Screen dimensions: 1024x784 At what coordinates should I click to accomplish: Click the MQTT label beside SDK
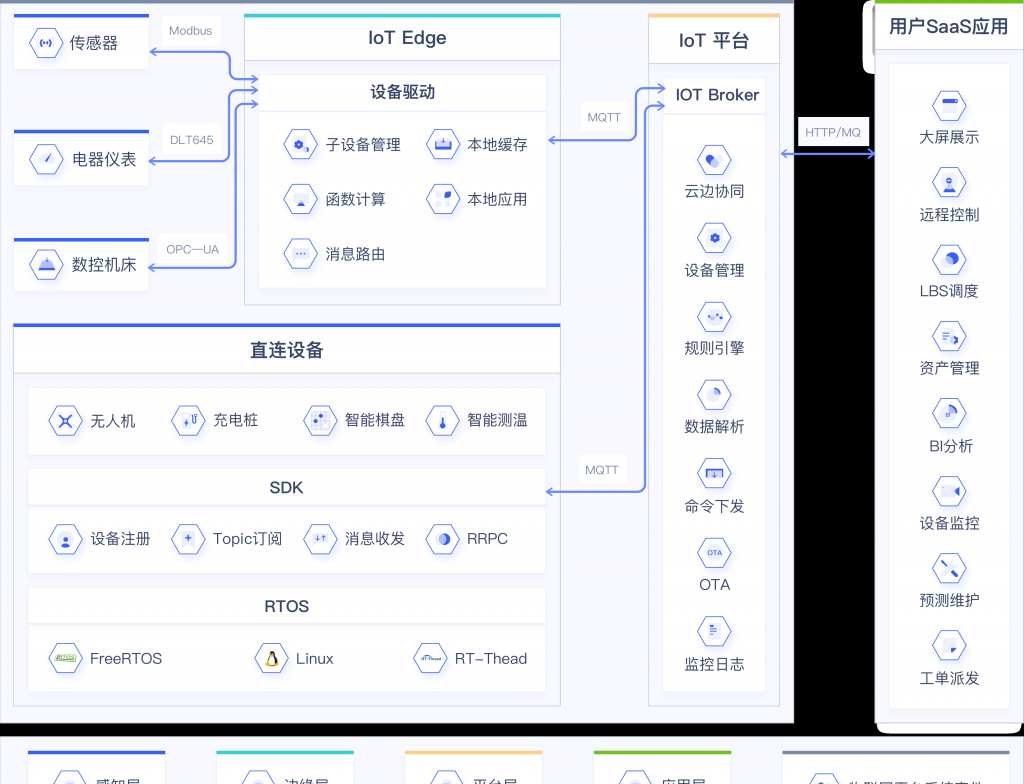(601, 470)
